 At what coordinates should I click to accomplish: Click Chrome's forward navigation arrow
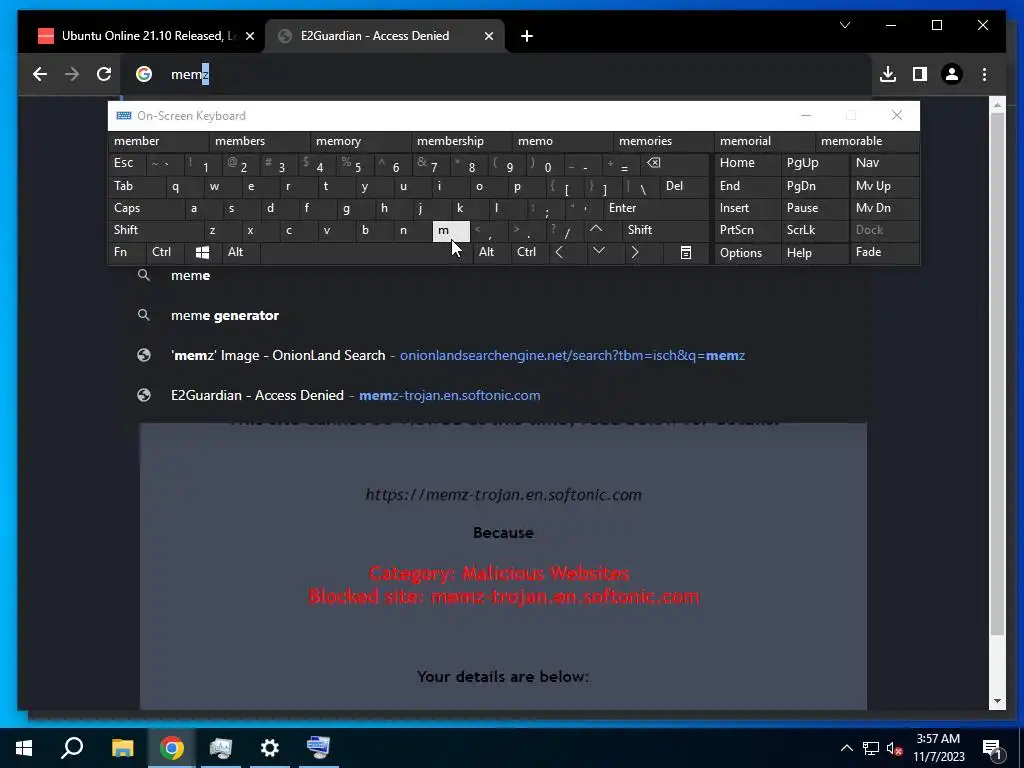pyautogui.click(x=72, y=74)
